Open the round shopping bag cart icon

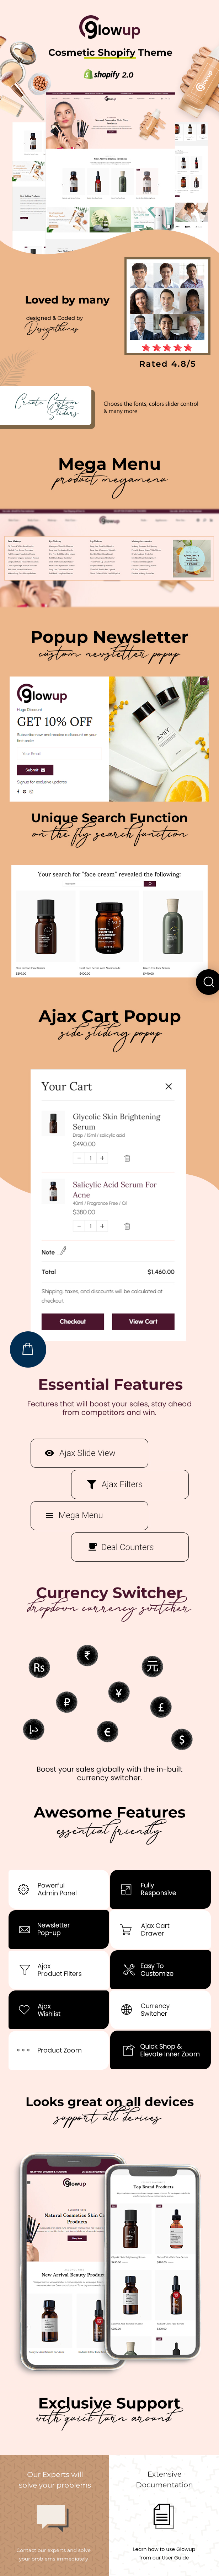(27, 1349)
